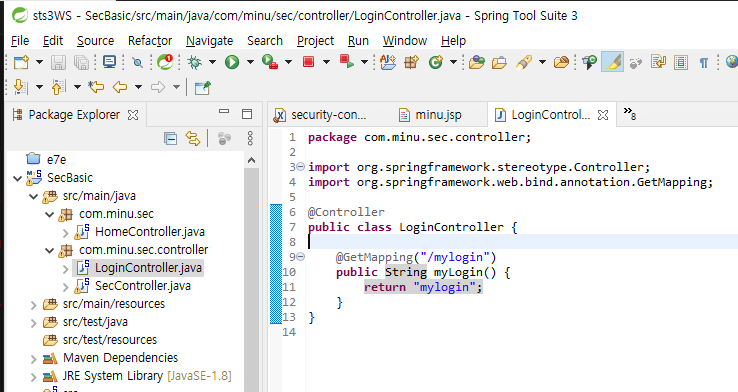Show the hidden editor tabs list
Viewport: 738px width, 392px height.
click(x=630, y=113)
